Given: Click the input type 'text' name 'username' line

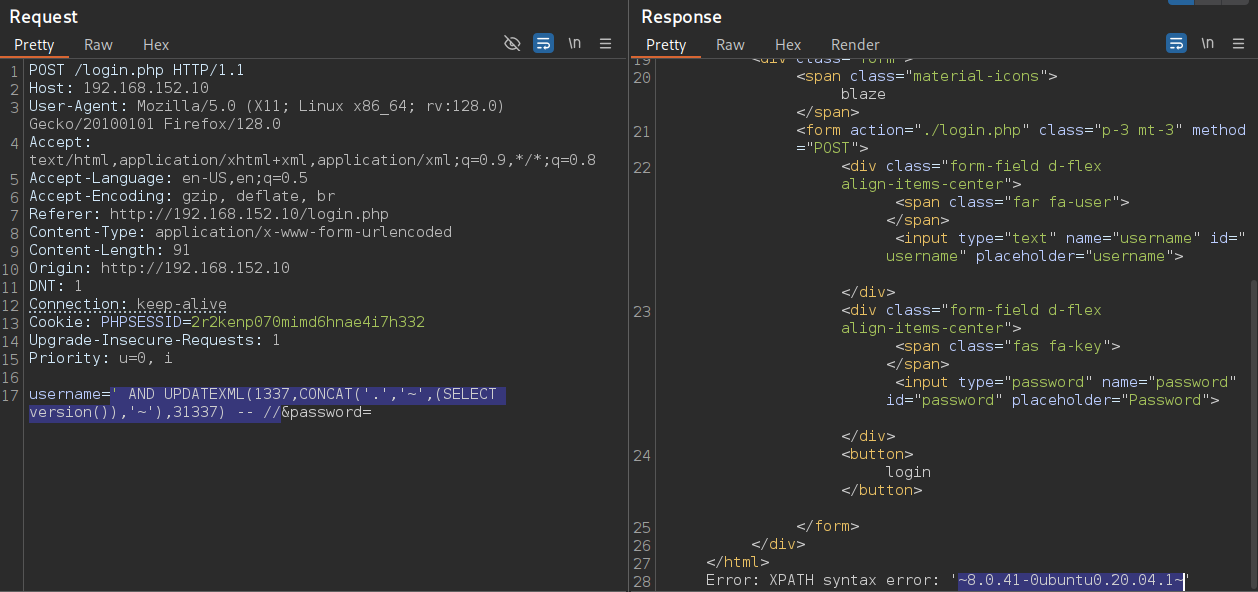Looking at the screenshot, I should coord(1068,238).
